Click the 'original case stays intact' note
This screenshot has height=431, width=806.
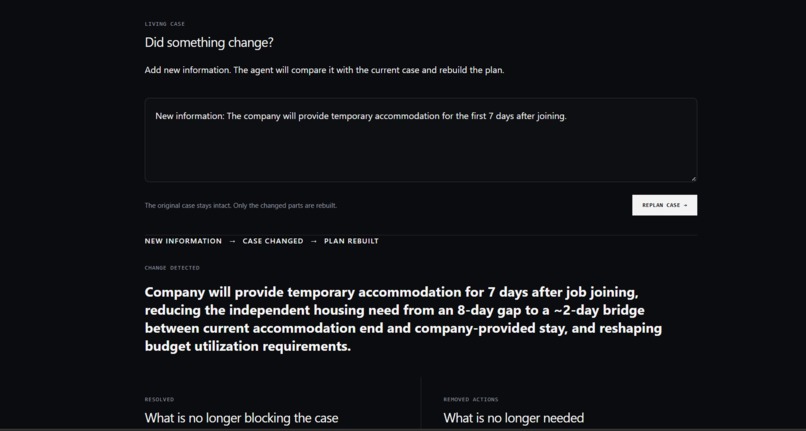[241, 205]
